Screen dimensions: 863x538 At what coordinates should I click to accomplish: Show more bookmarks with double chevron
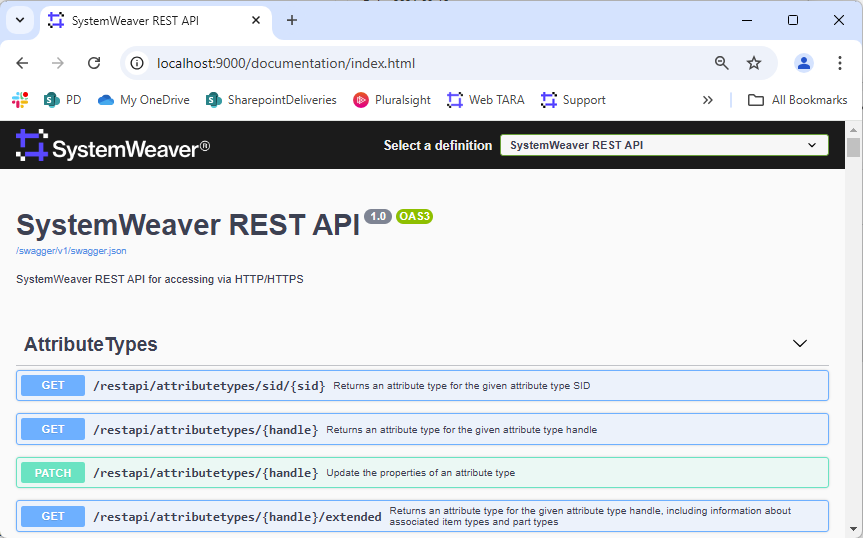coord(708,100)
